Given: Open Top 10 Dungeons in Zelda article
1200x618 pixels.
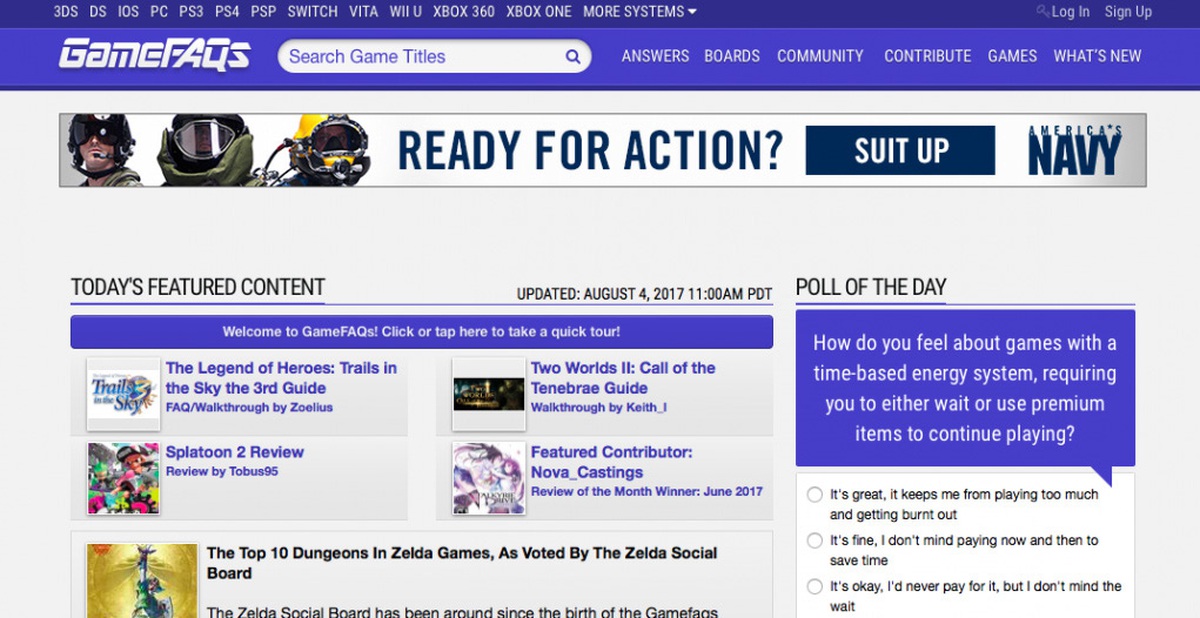Looking at the screenshot, I should pos(462,563).
